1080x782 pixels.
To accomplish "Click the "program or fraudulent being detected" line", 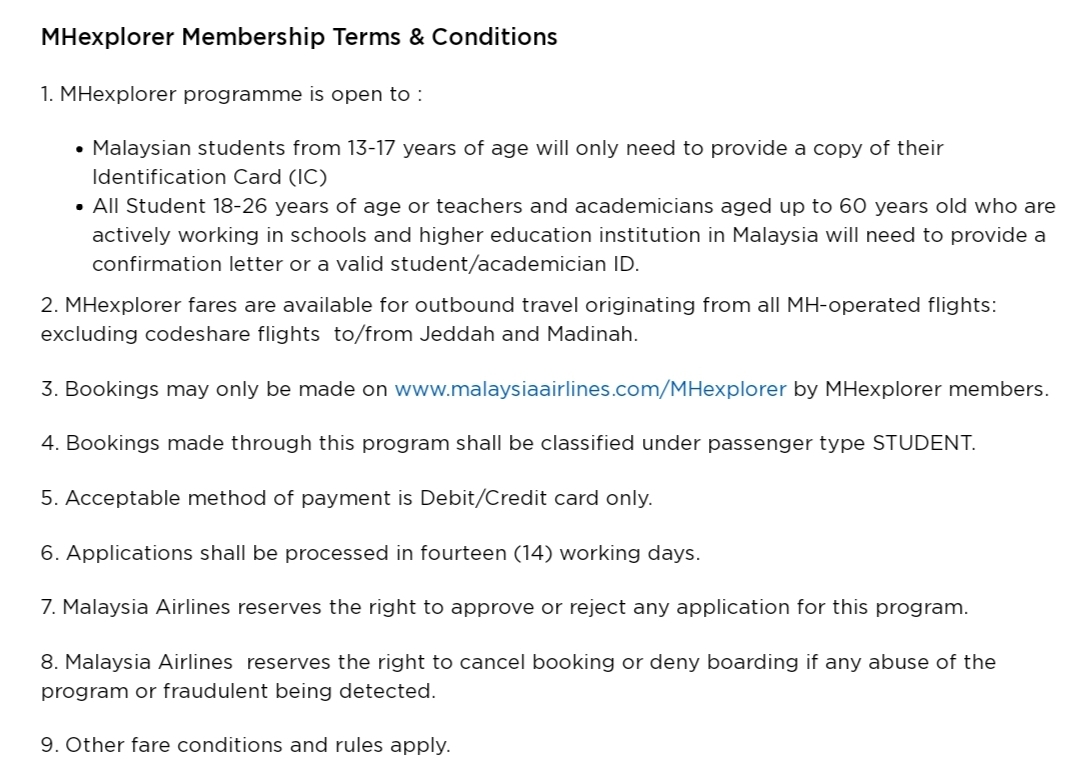I will (x=238, y=691).
